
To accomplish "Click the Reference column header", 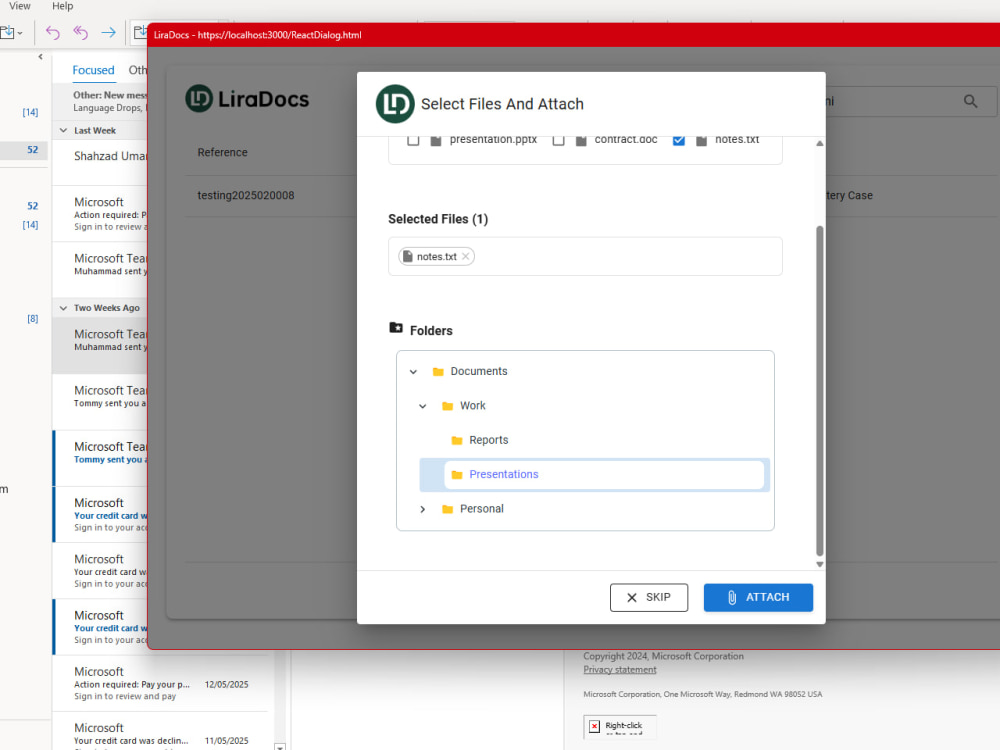I will (x=222, y=152).
